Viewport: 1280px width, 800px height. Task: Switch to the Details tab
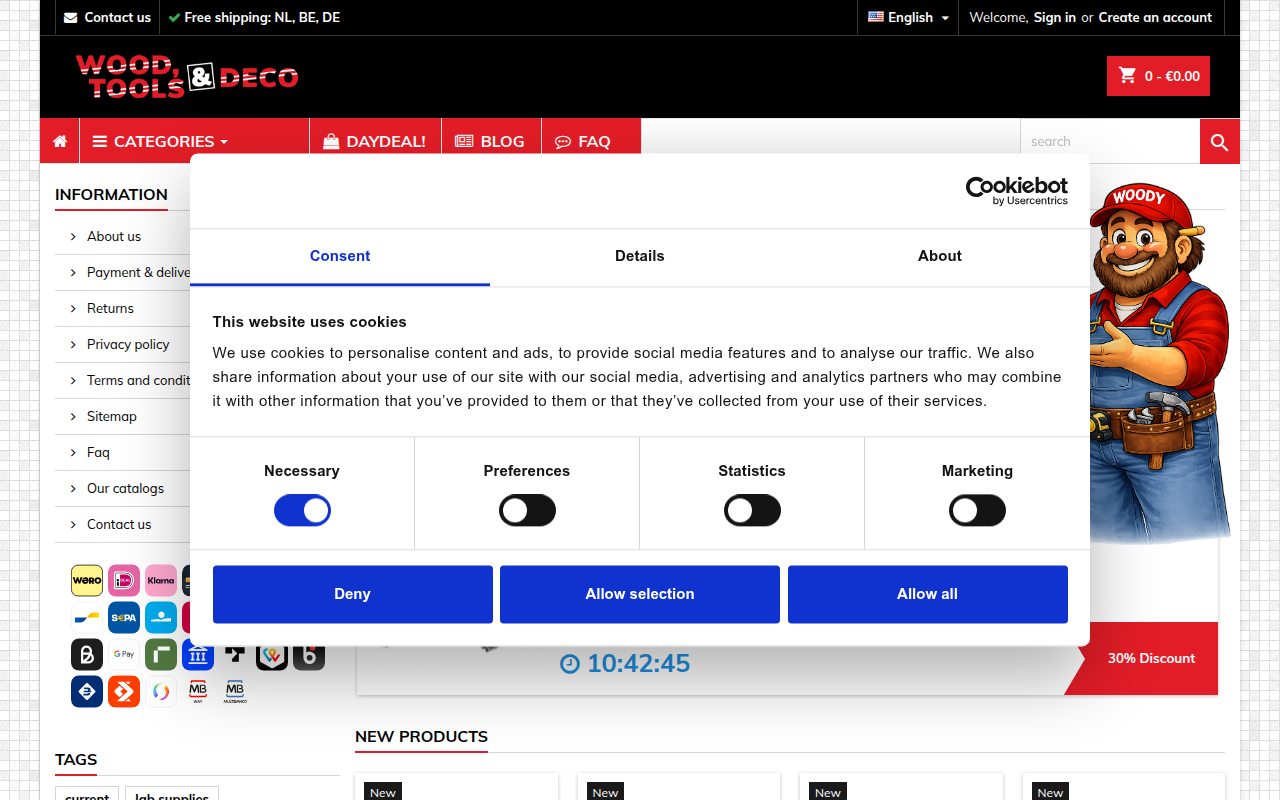pyautogui.click(x=640, y=257)
